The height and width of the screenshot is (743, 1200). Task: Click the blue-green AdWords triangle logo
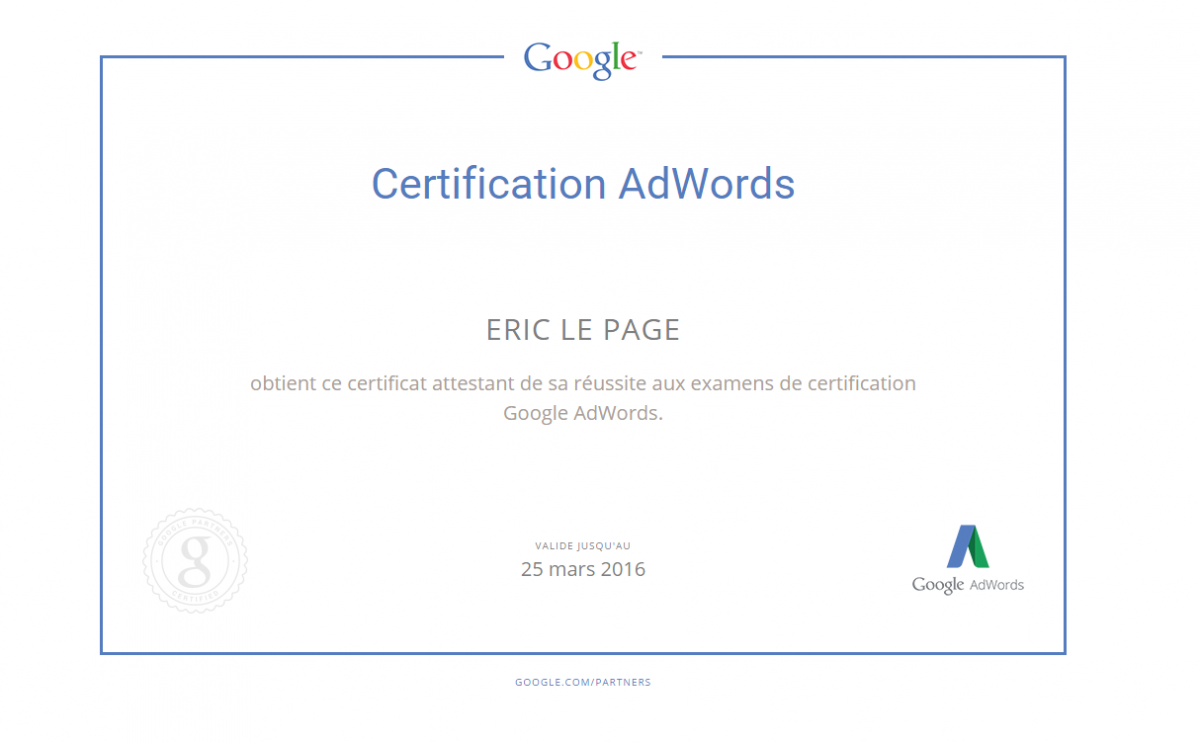[x=967, y=546]
